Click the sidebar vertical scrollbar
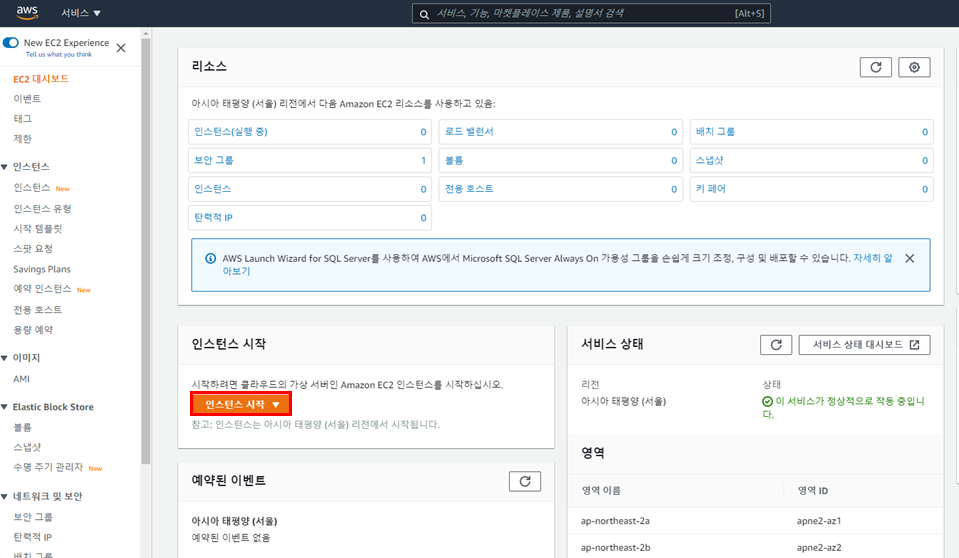Image resolution: width=959 pixels, height=558 pixels. pyautogui.click(x=146, y=251)
